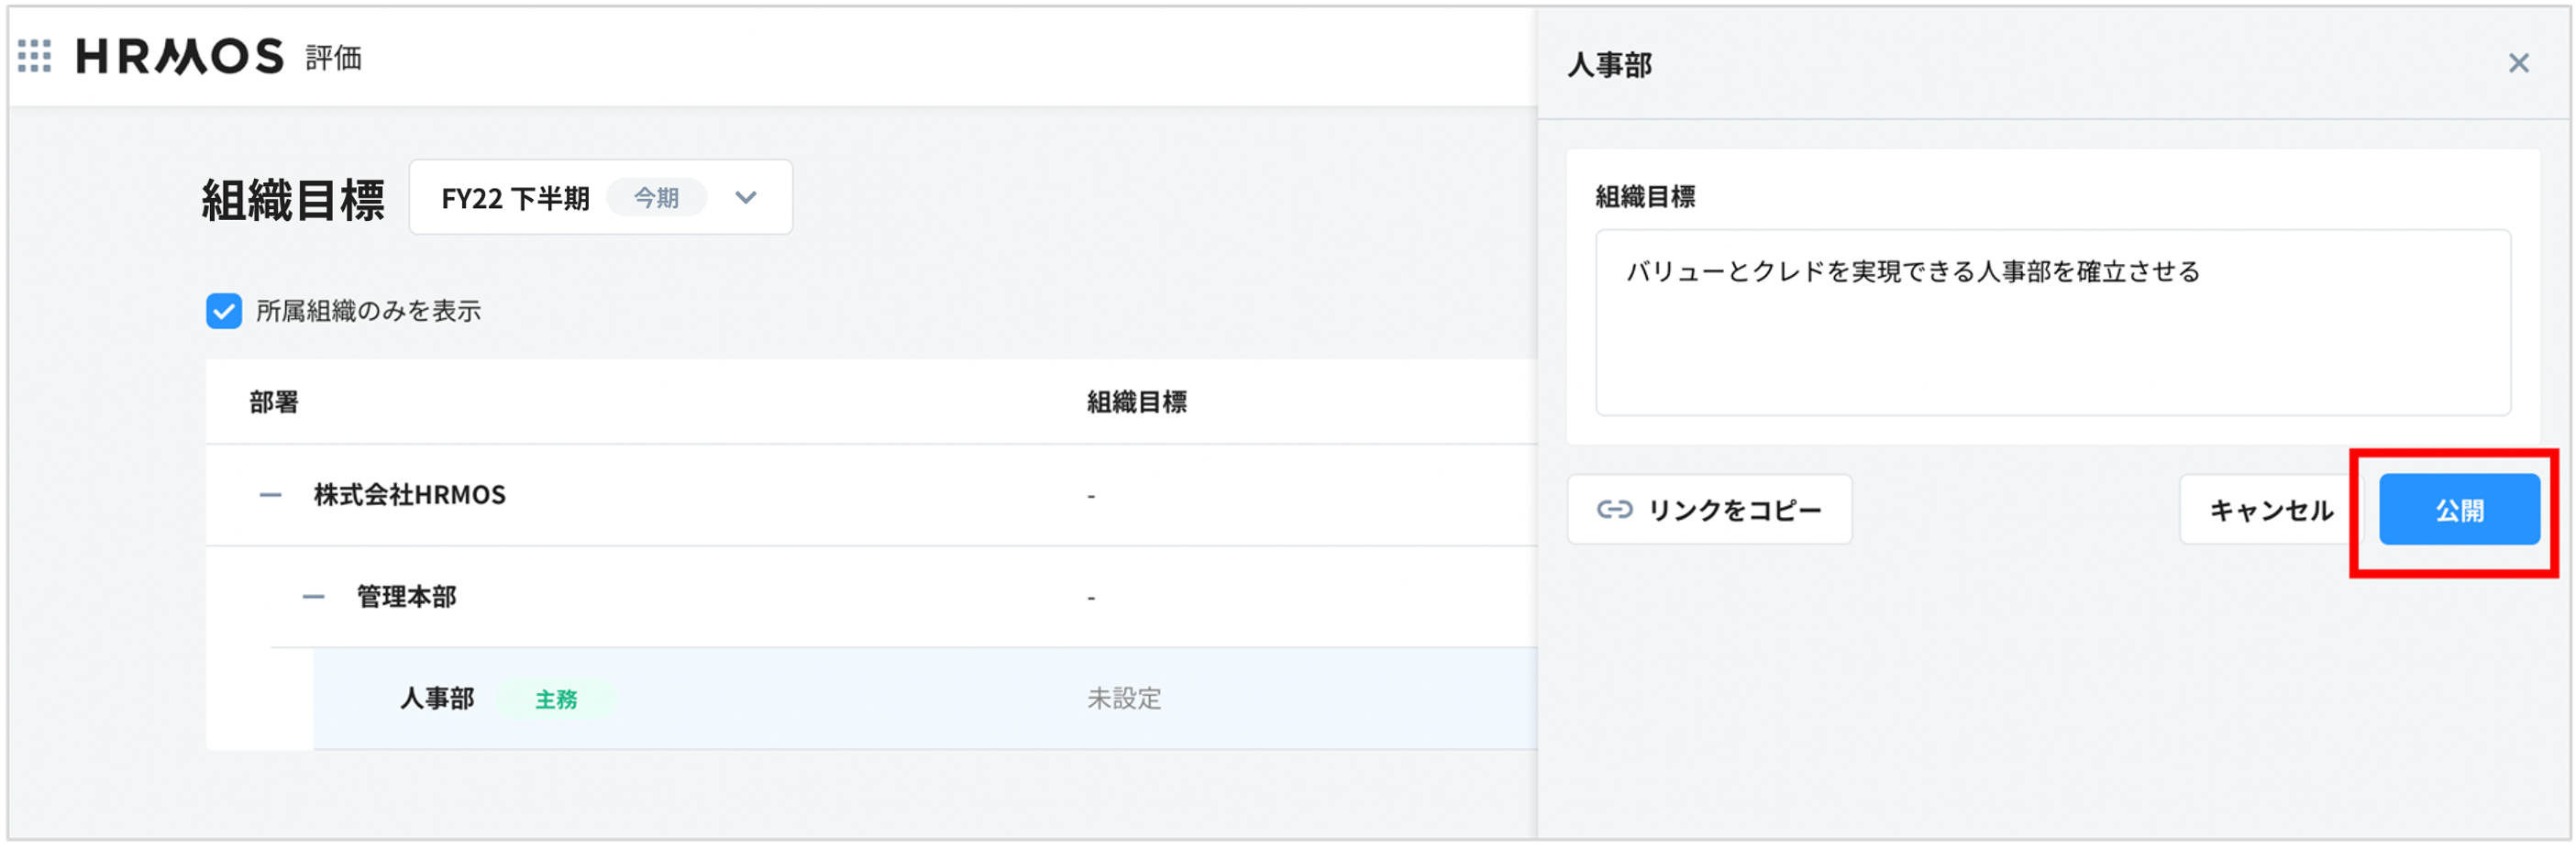2576x848 pixels.
Task: Click the HRMOS logo
Action: 180,56
